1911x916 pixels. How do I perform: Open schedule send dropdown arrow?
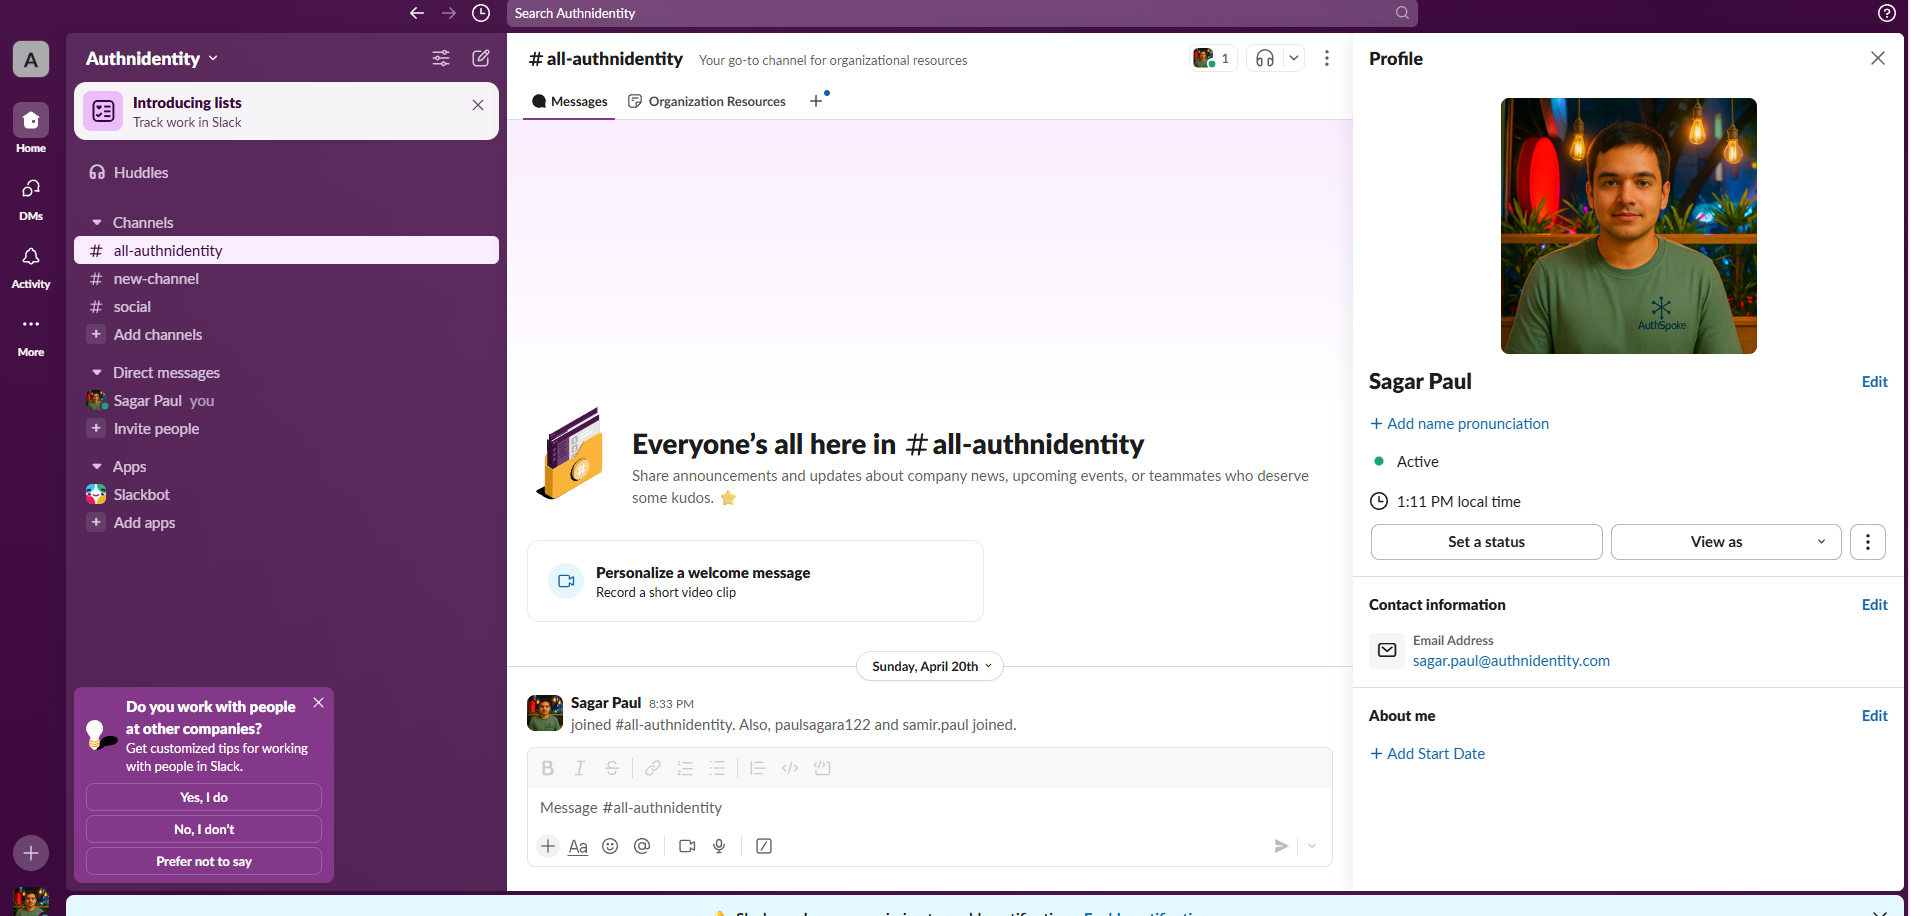click(1312, 846)
